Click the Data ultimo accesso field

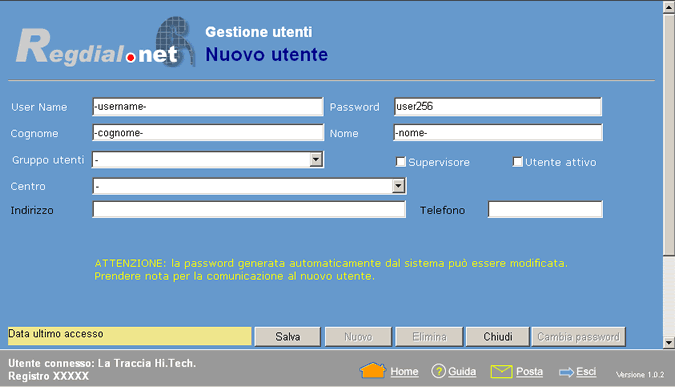click(130, 336)
